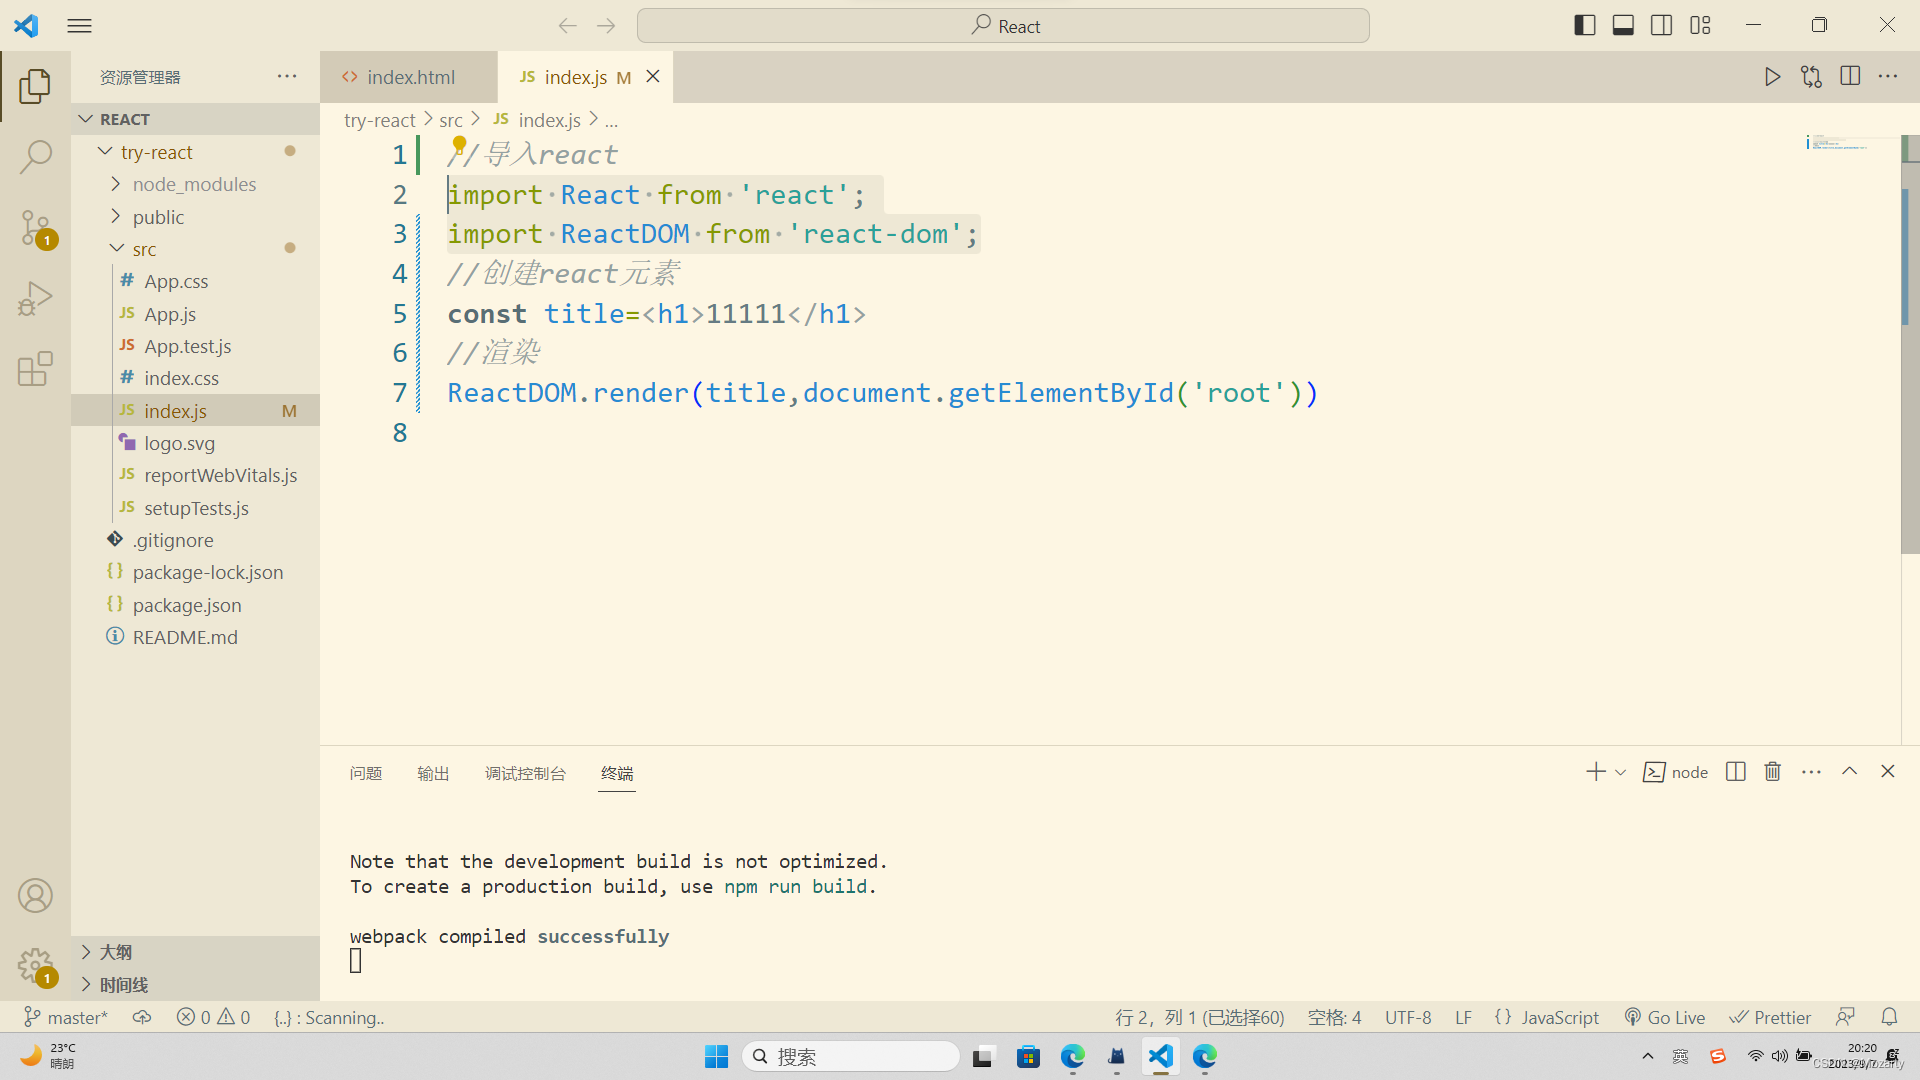Kill terminal with trash icon
The height and width of the screenshot is (1080, 1920).
[x=1773, y=772]
